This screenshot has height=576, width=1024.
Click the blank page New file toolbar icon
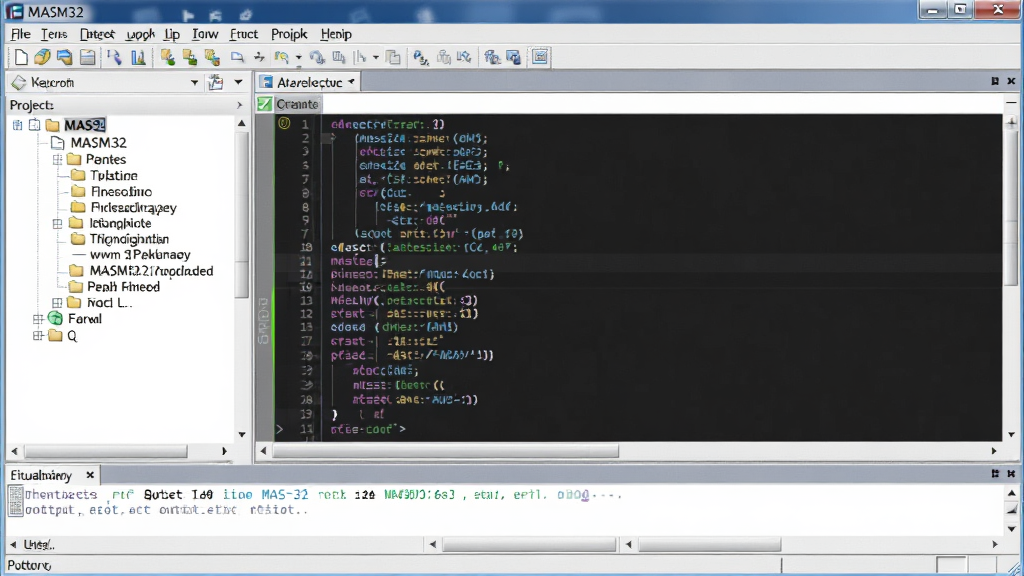(x=21, y=57)
